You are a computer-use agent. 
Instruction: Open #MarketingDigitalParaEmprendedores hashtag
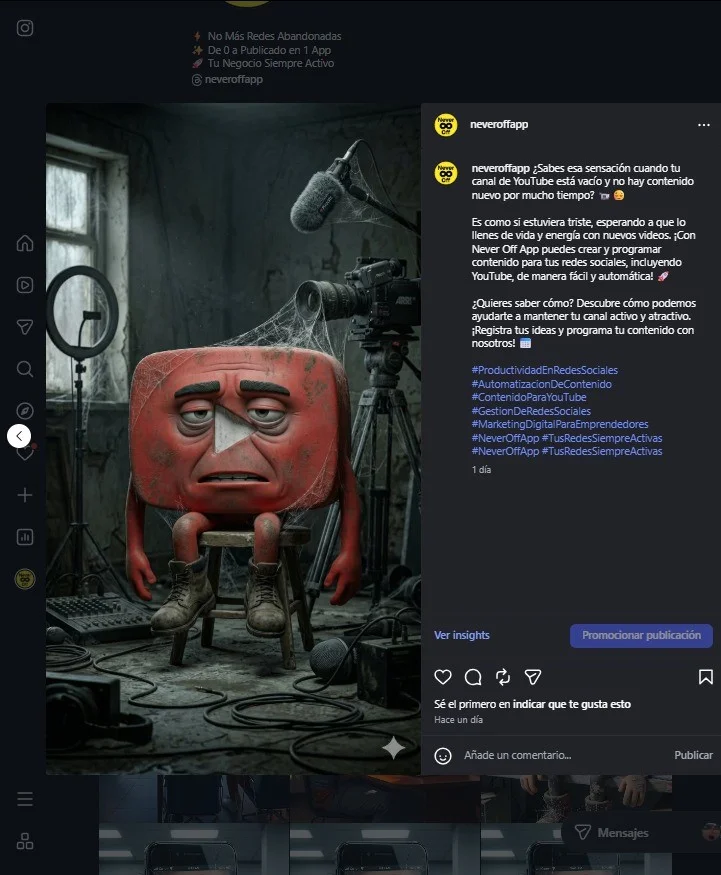(x=560, y=424)
